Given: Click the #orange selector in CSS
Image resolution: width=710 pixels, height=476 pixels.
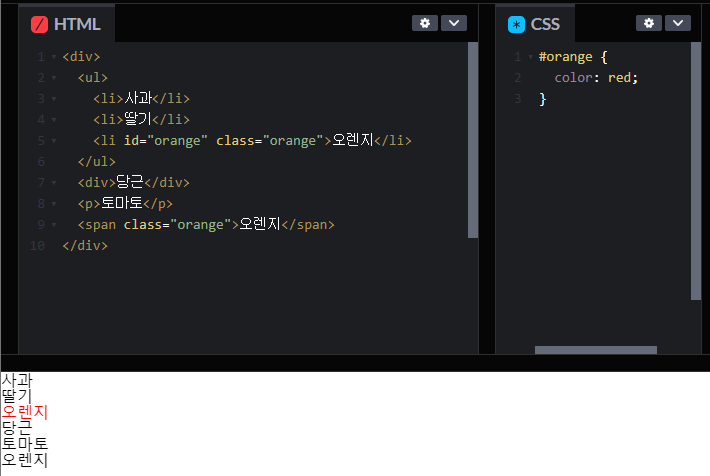Looking at the screenshot, I should [x=565, y=57].
